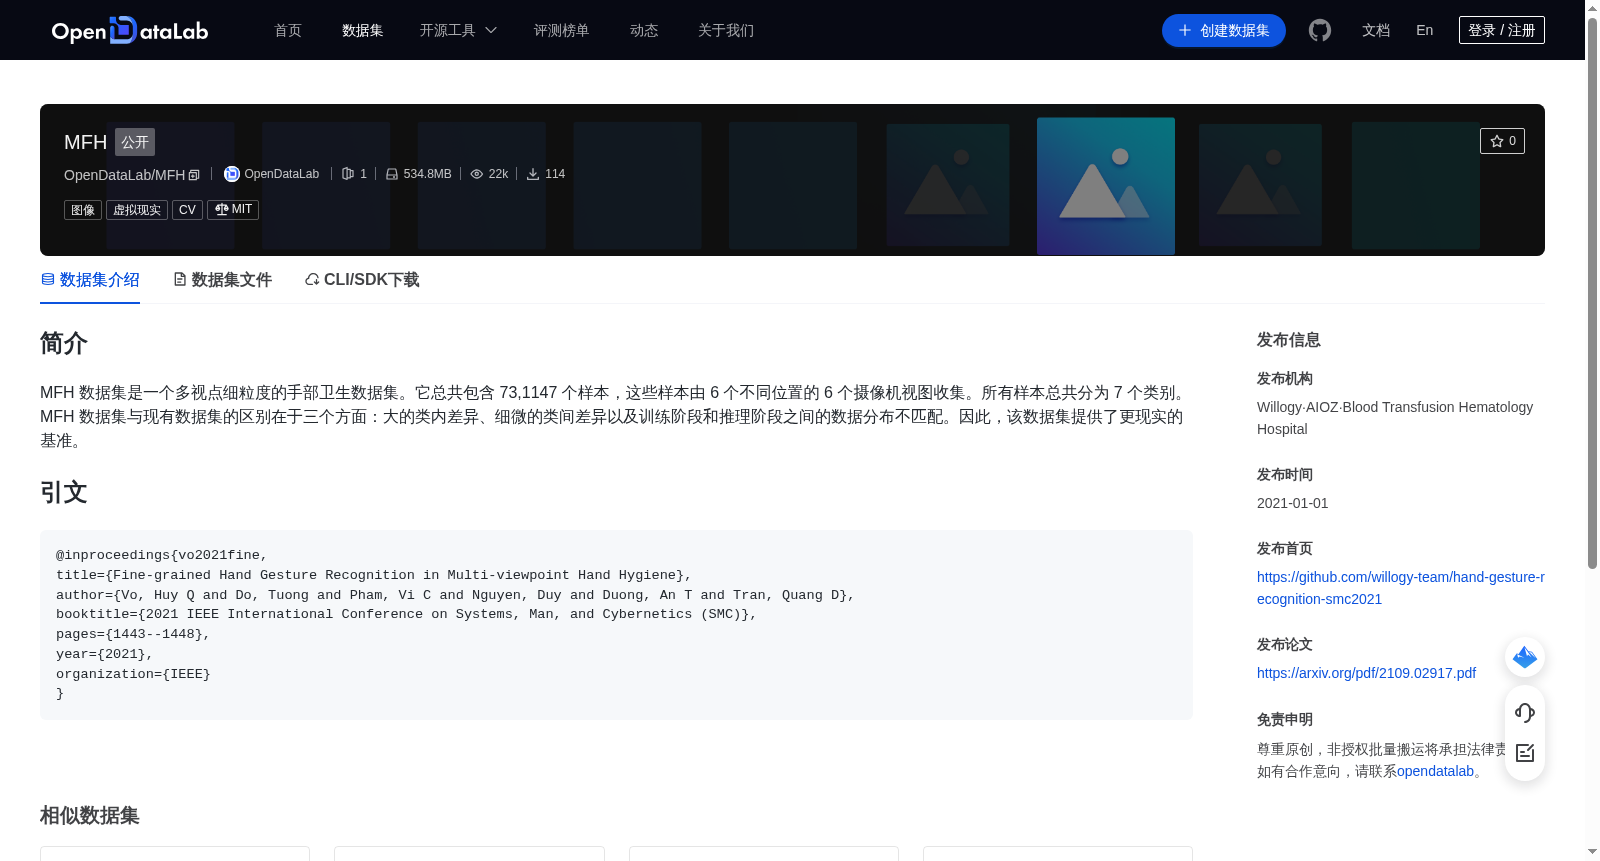
Task: Open the 文档 link in the header
Action: [1376, 30]
